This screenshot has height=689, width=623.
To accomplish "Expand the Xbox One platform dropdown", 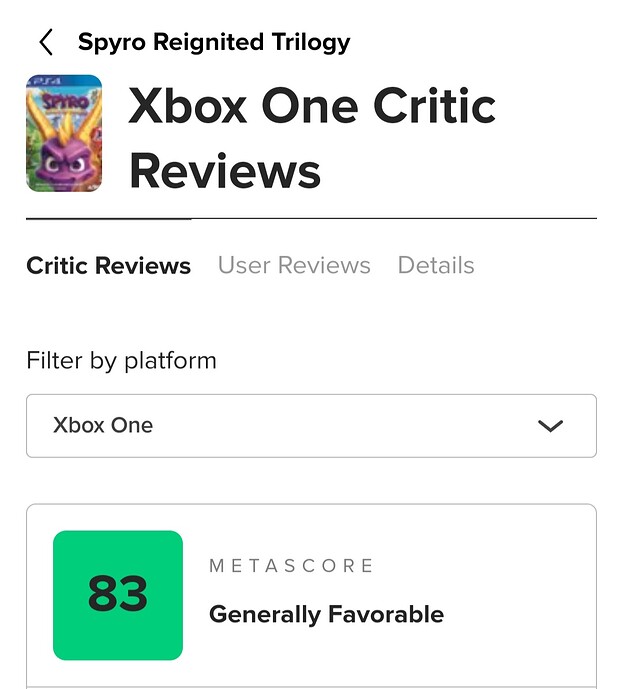I will pyautogui.click(x=311, y=425).
